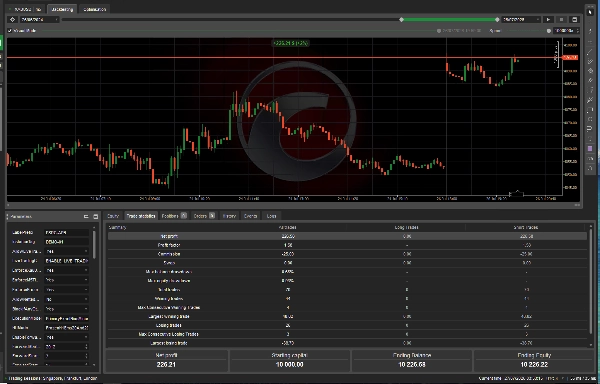Click the Long trades column header
The image size is (600, 384).
click(x=406, y=227)
